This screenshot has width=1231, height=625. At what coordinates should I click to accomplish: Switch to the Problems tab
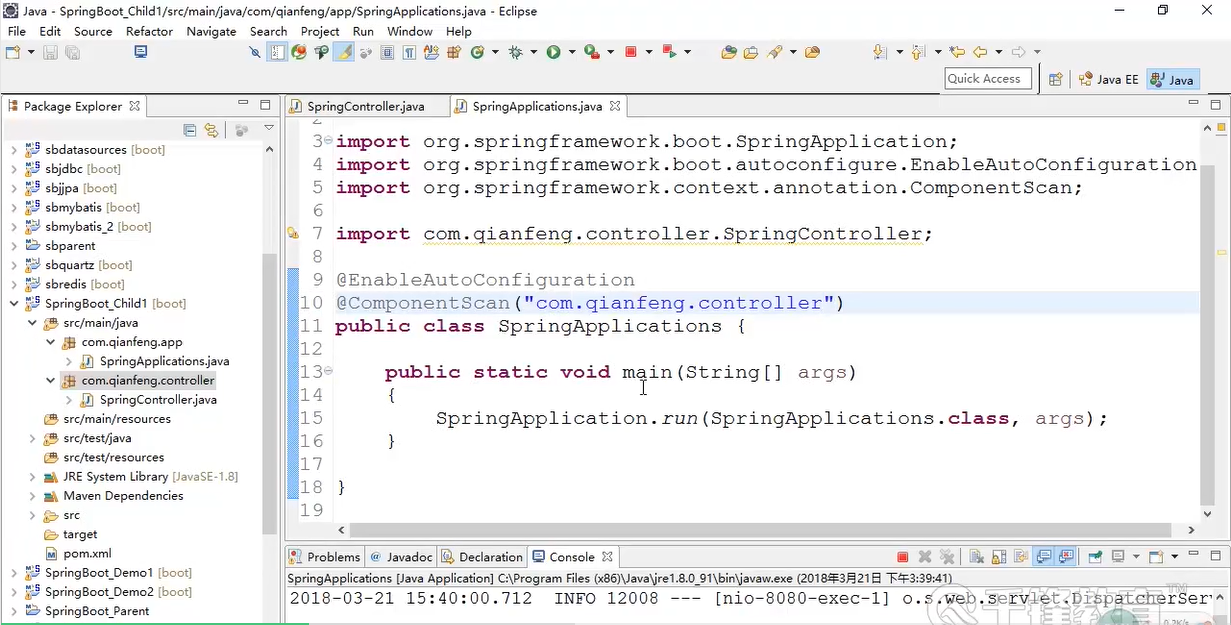pos(324,557)
